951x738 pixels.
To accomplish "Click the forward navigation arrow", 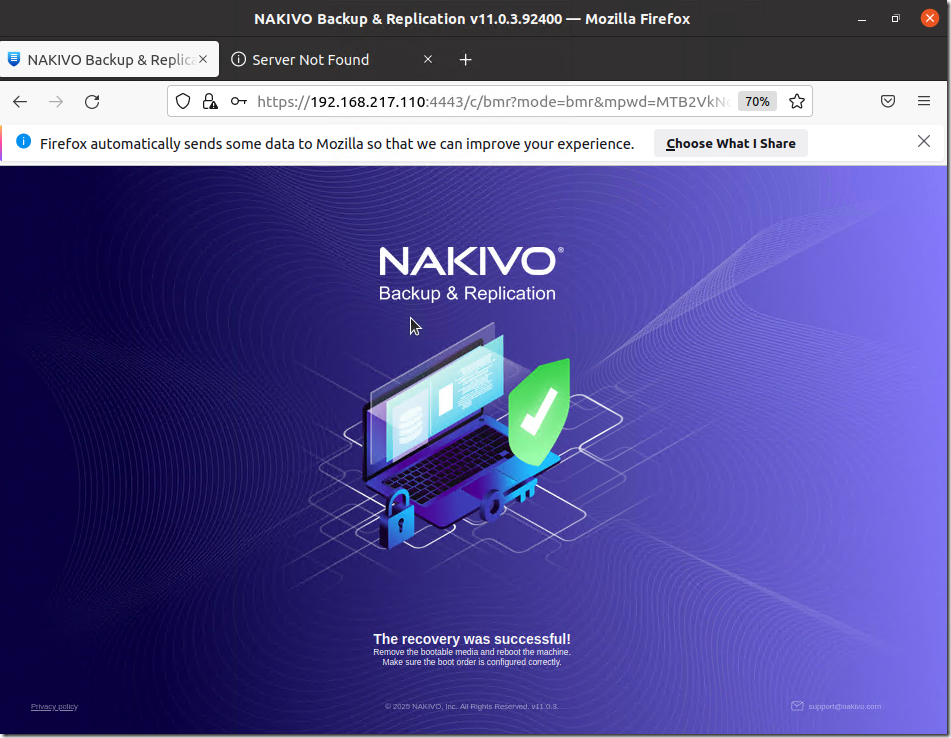I will pos(56,101).
